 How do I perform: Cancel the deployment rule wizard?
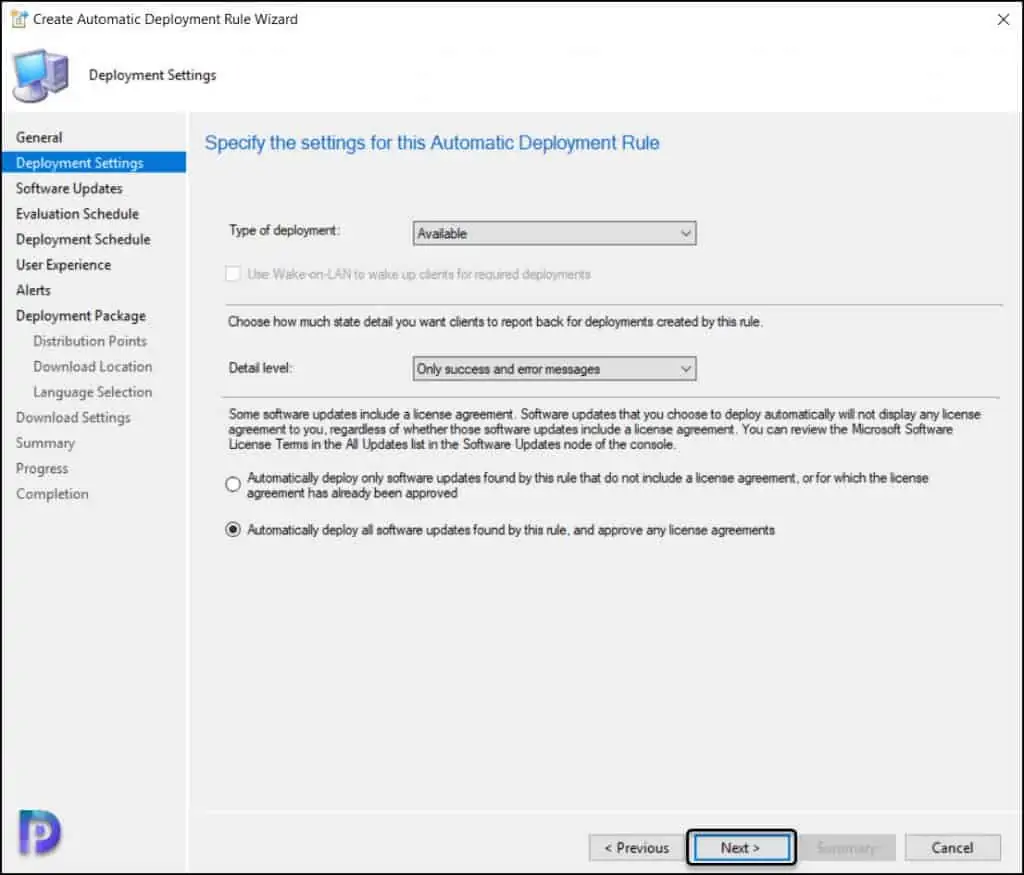point(952,848)
